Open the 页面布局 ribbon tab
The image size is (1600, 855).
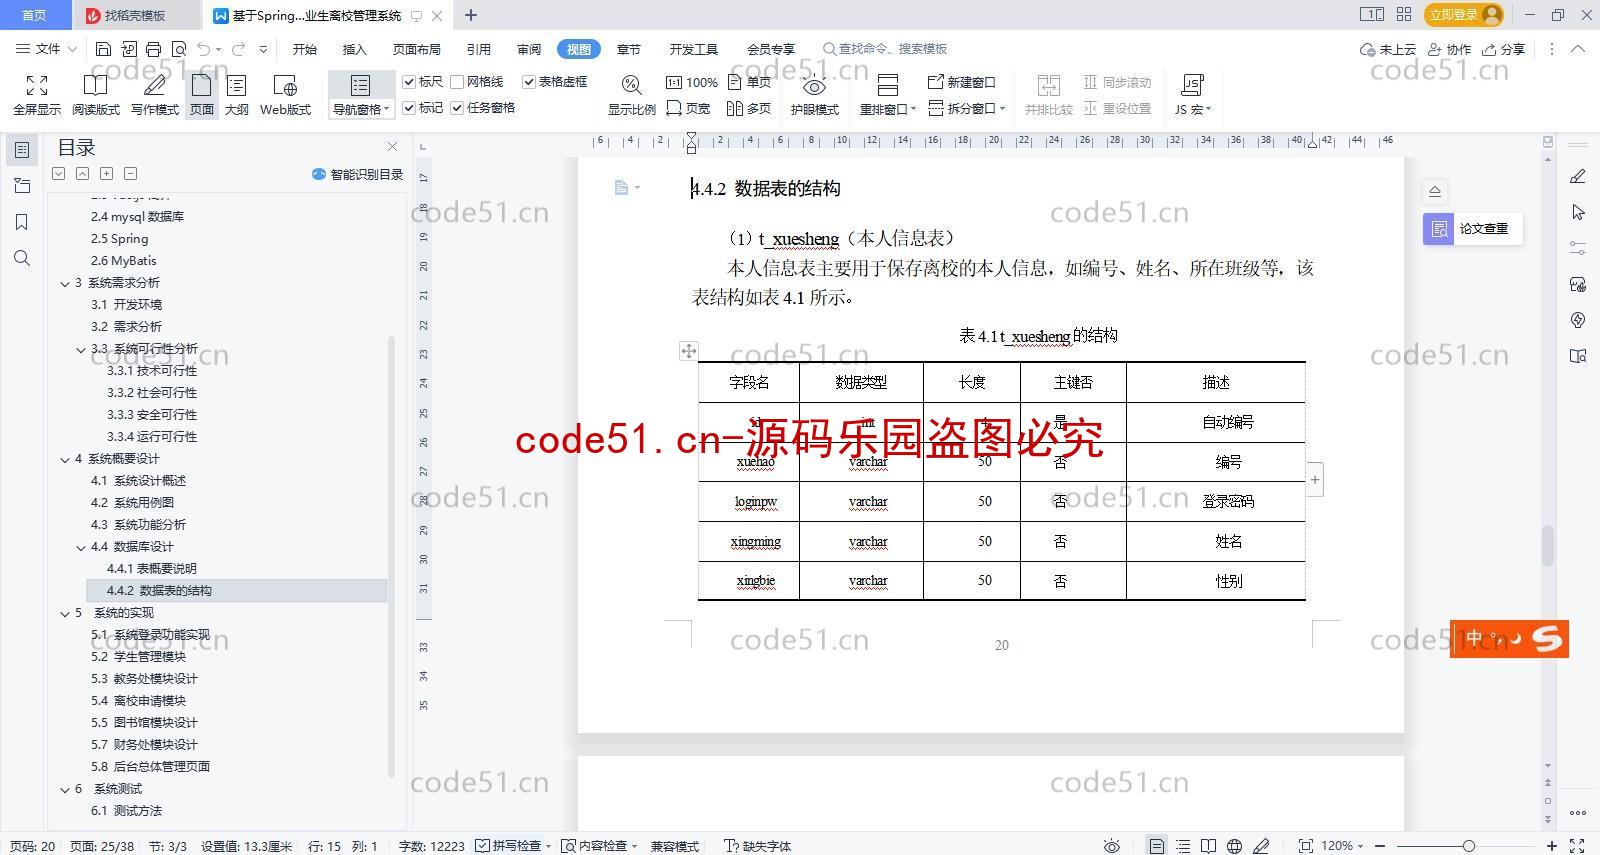[x=416, y=49]
